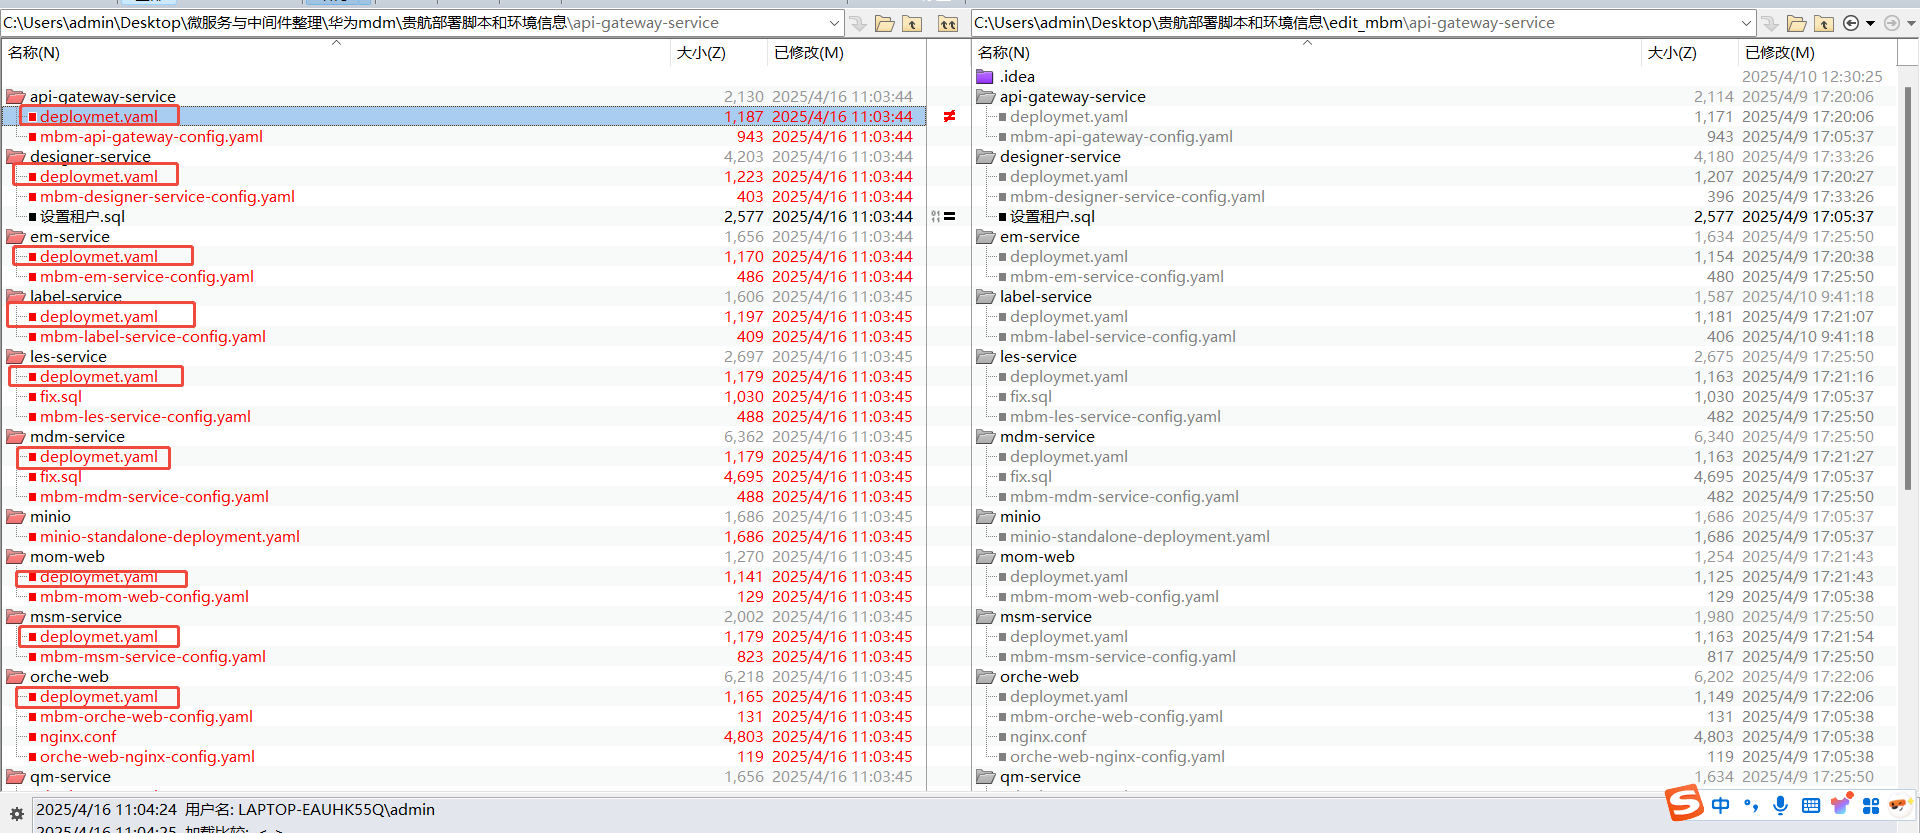This screenshot has width=1920, height=833.
Task: Collapse the right mdm-service folder
Action: (986, 437)
